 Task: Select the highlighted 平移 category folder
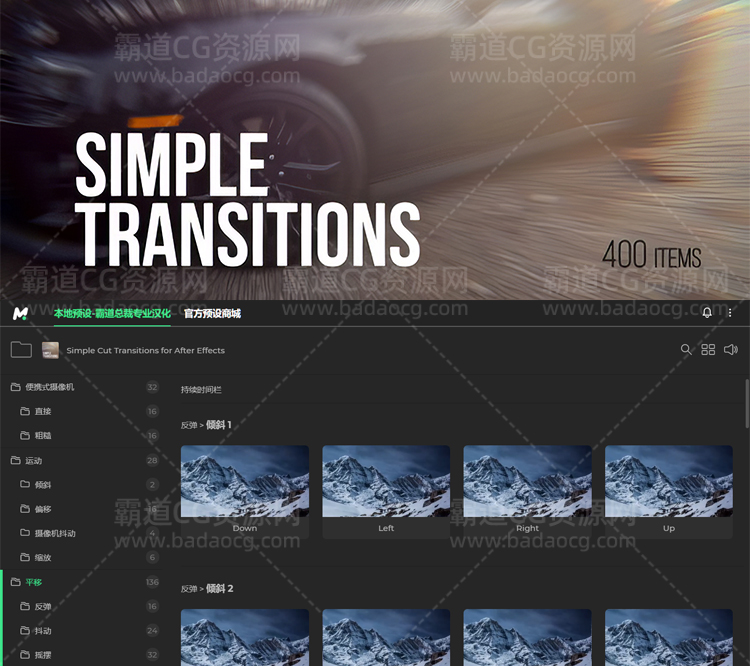33,582
